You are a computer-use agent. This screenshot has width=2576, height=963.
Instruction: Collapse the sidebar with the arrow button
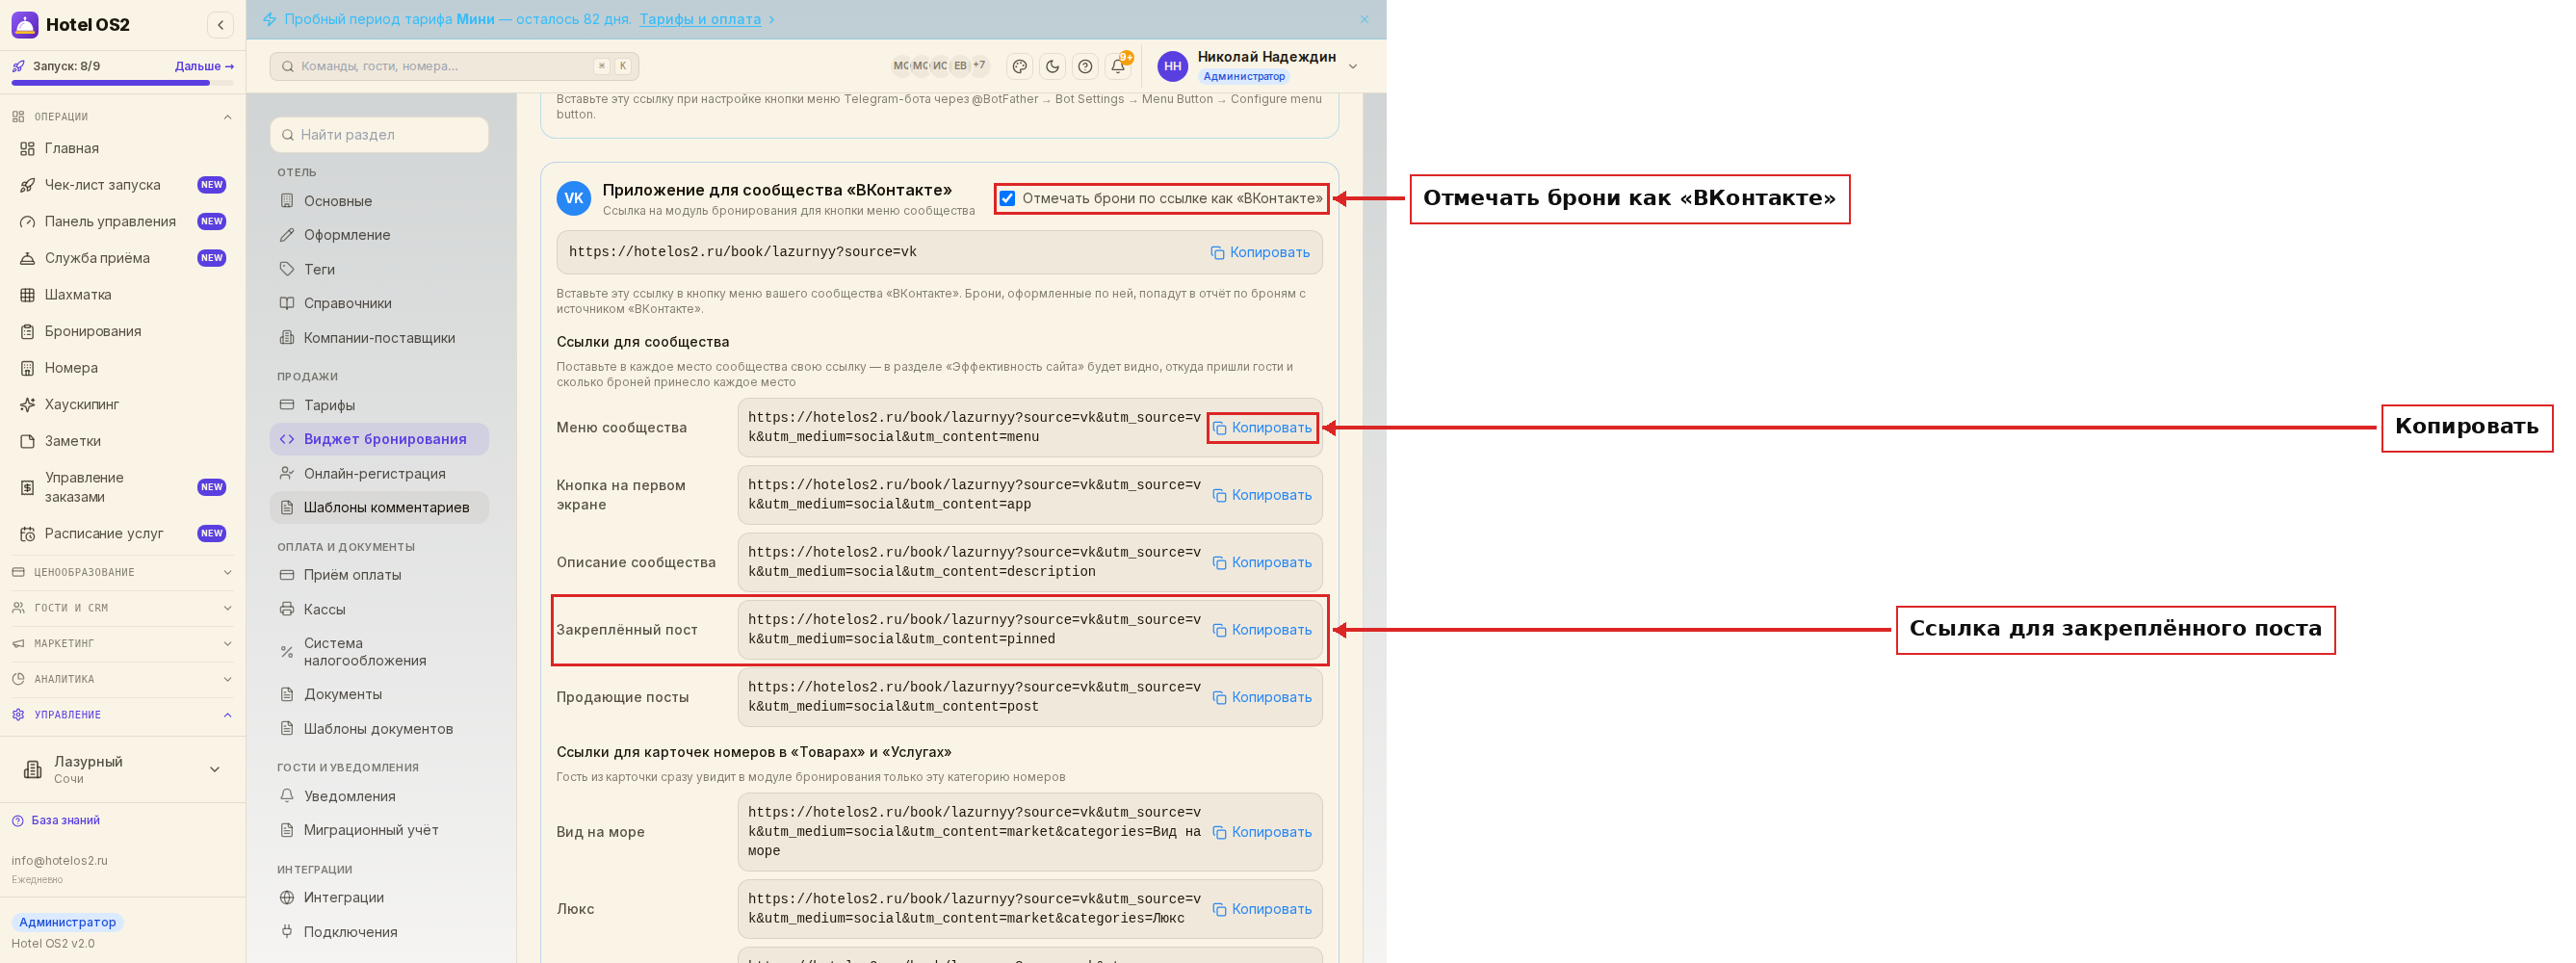[221, 25]
